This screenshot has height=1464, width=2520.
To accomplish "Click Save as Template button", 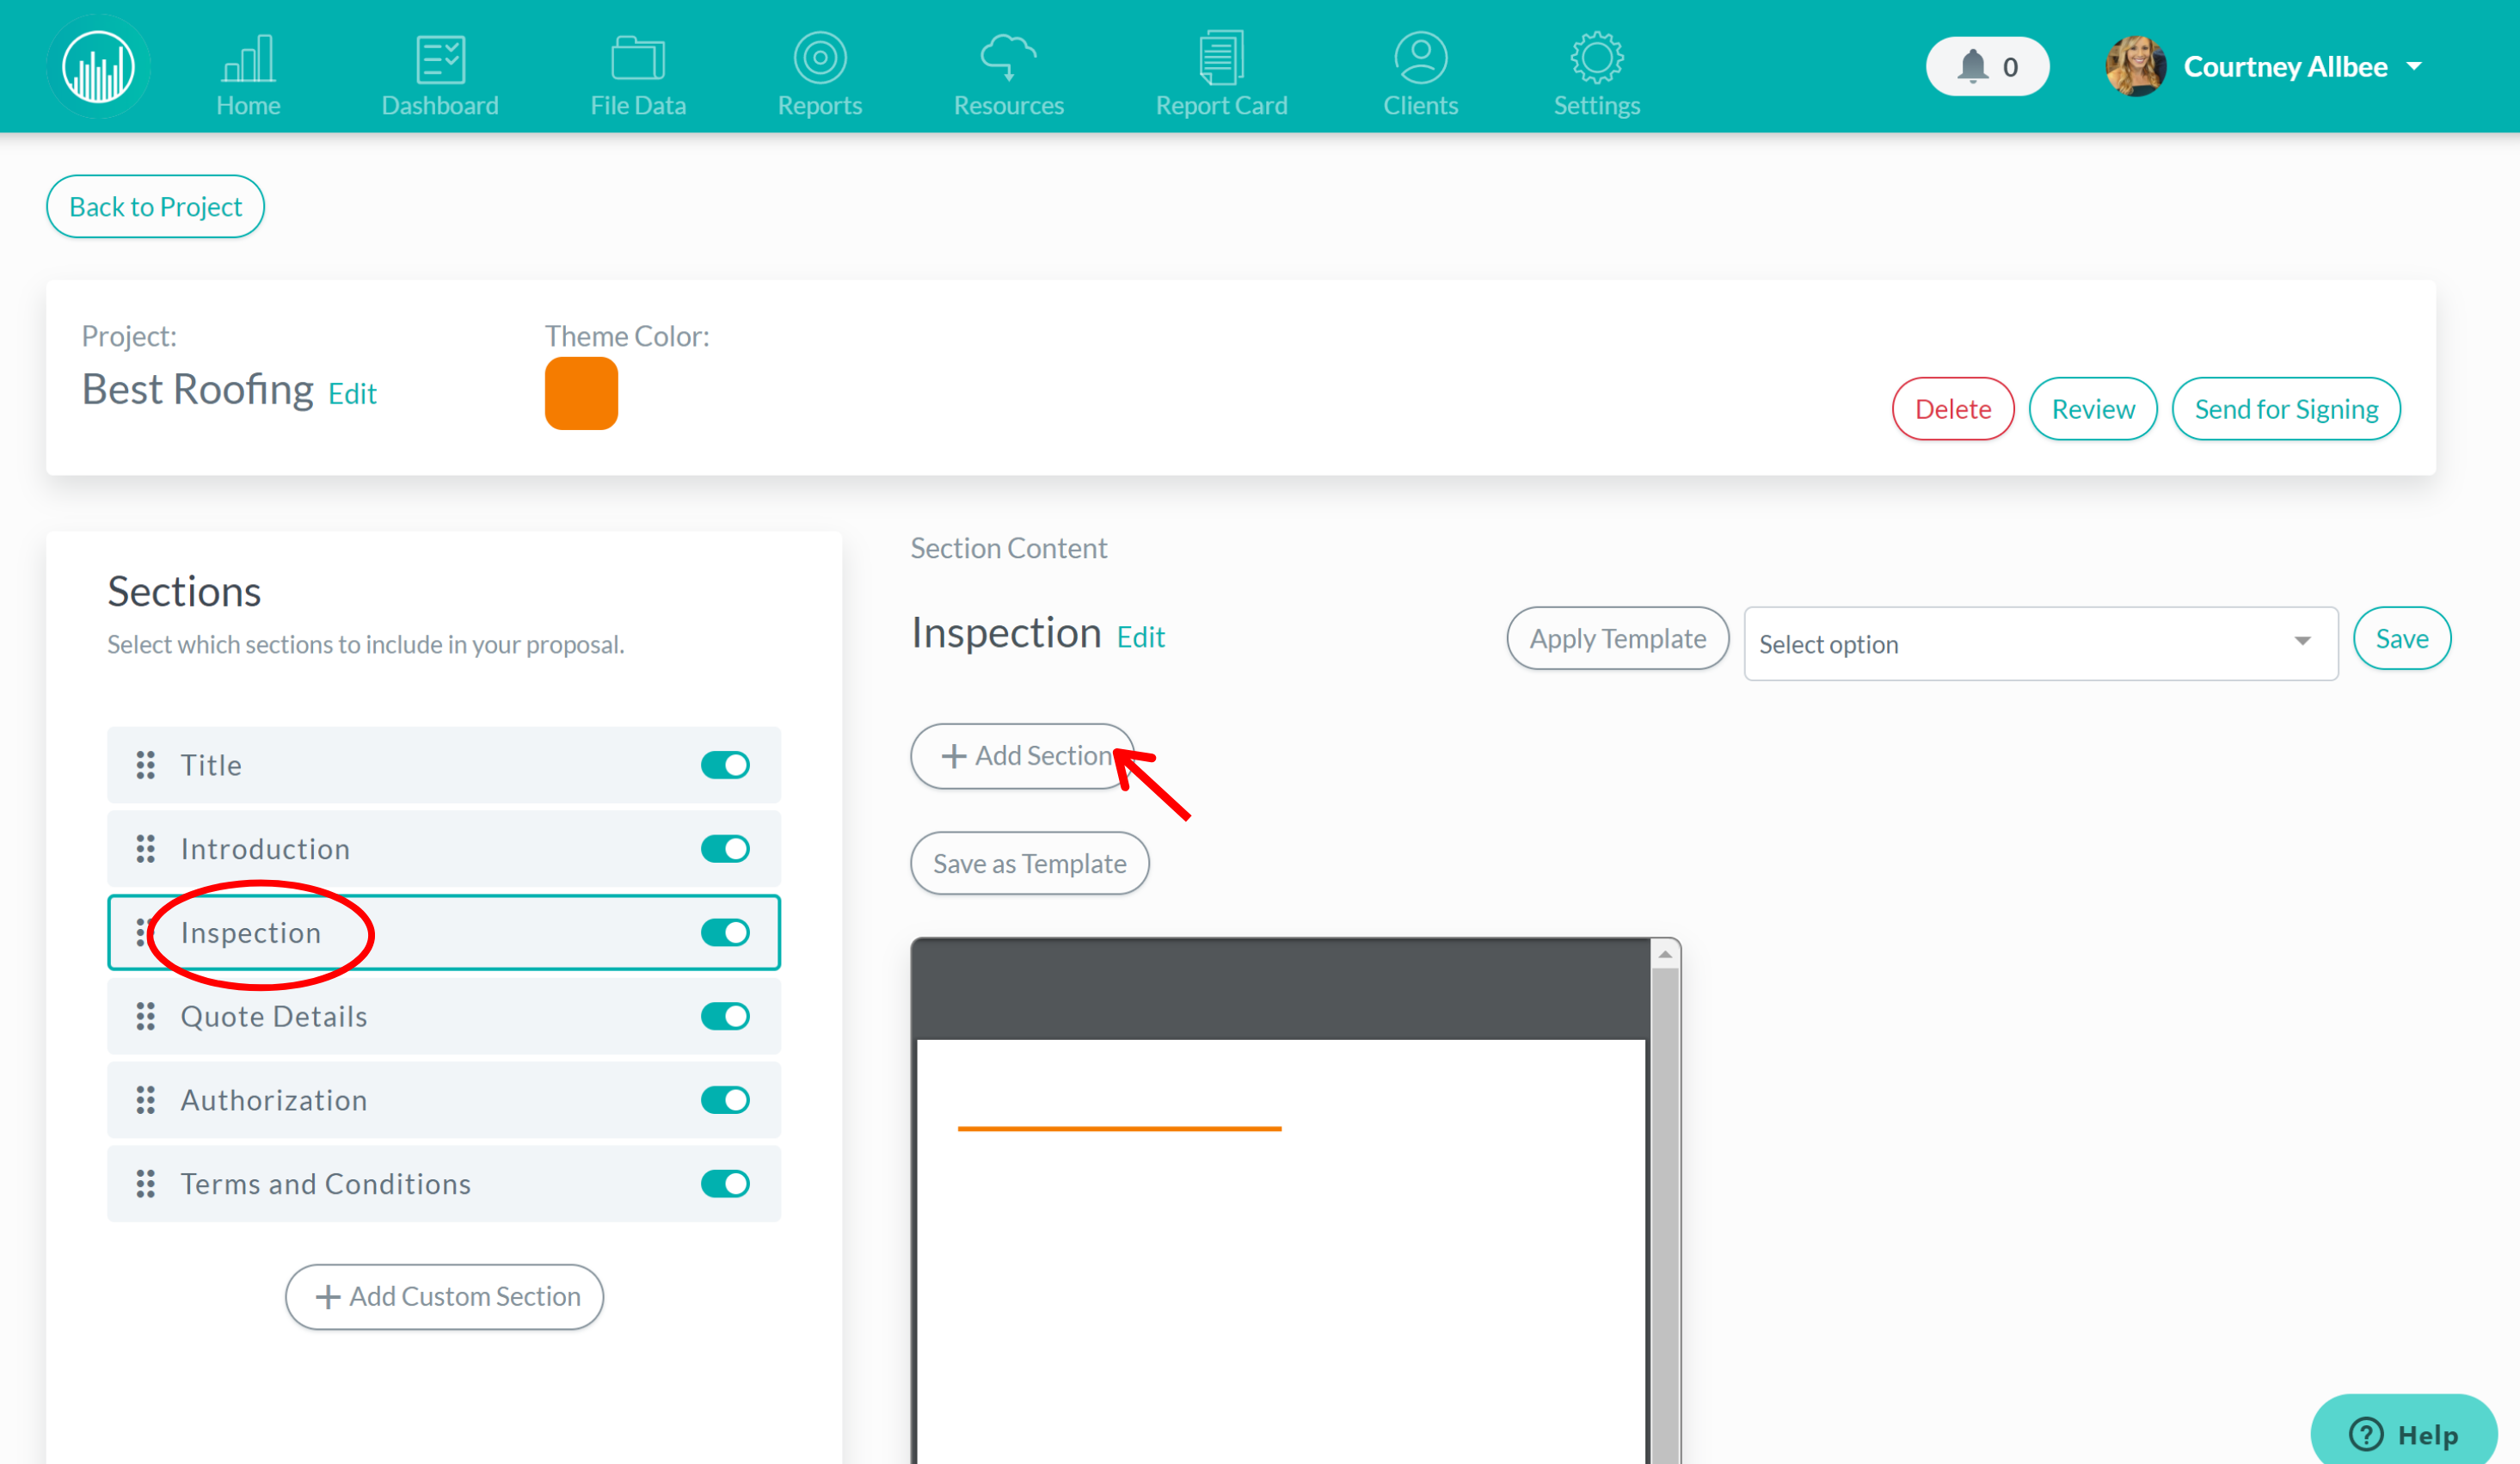I will (x=1029, y=863).
